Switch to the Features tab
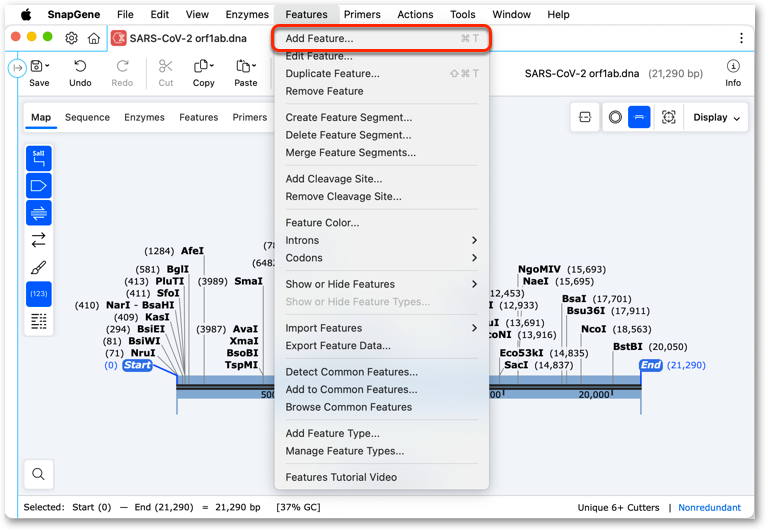Viewport: 766px width, 530px height. click(x=198, y=117)
